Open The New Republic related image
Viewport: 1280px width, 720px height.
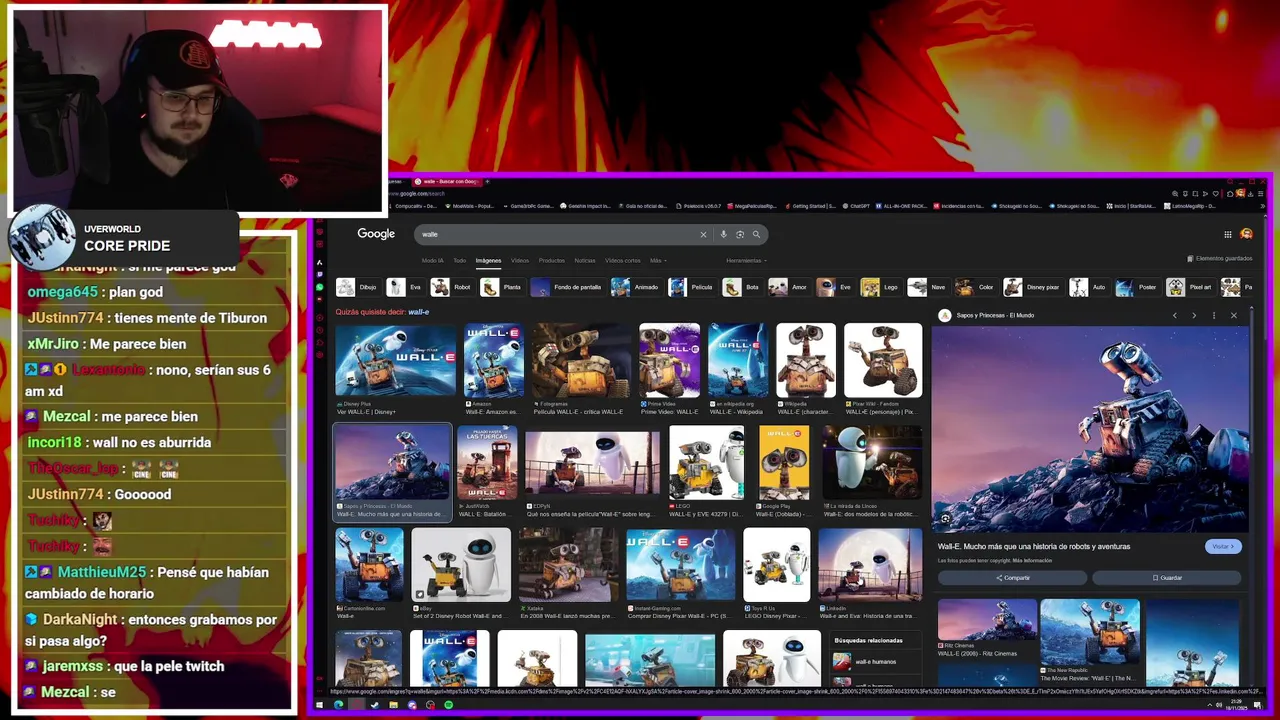(1090, 632)
